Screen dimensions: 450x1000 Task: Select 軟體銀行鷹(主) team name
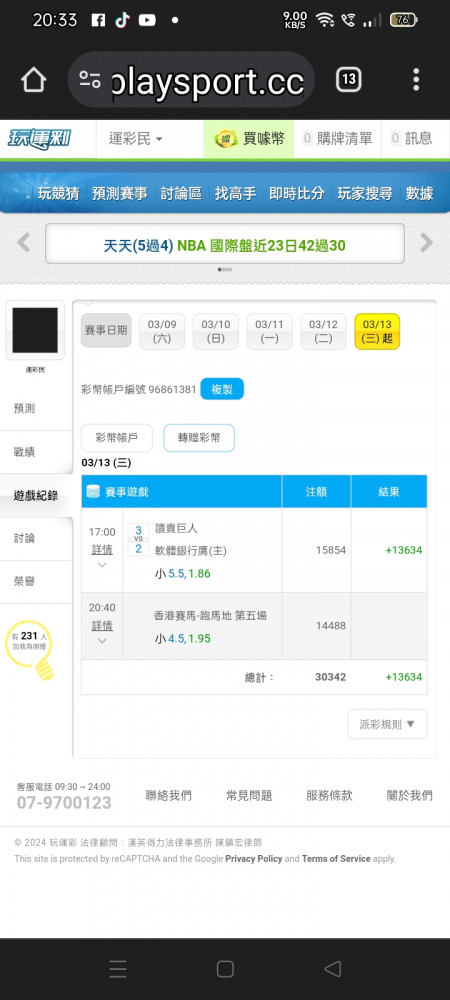(191, 550)
